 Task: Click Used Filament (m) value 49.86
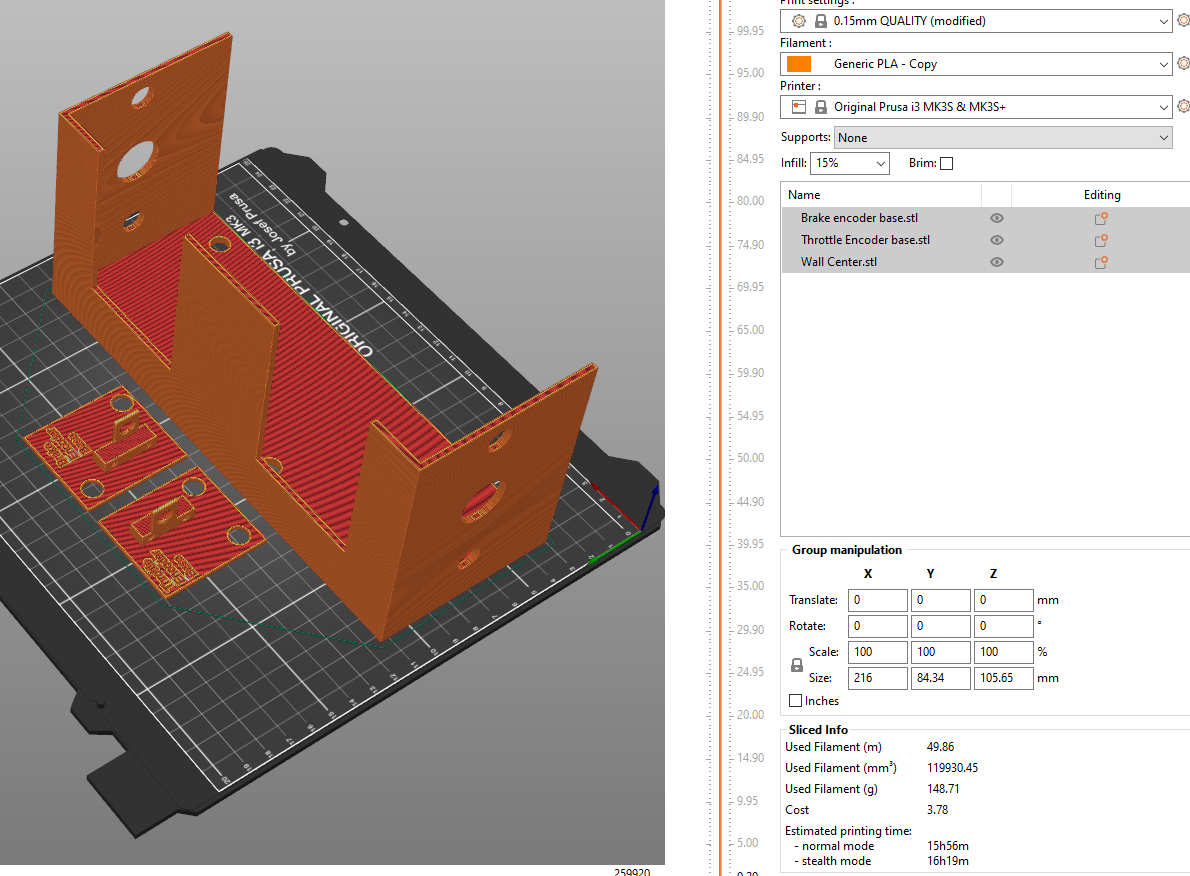point(940,747)
